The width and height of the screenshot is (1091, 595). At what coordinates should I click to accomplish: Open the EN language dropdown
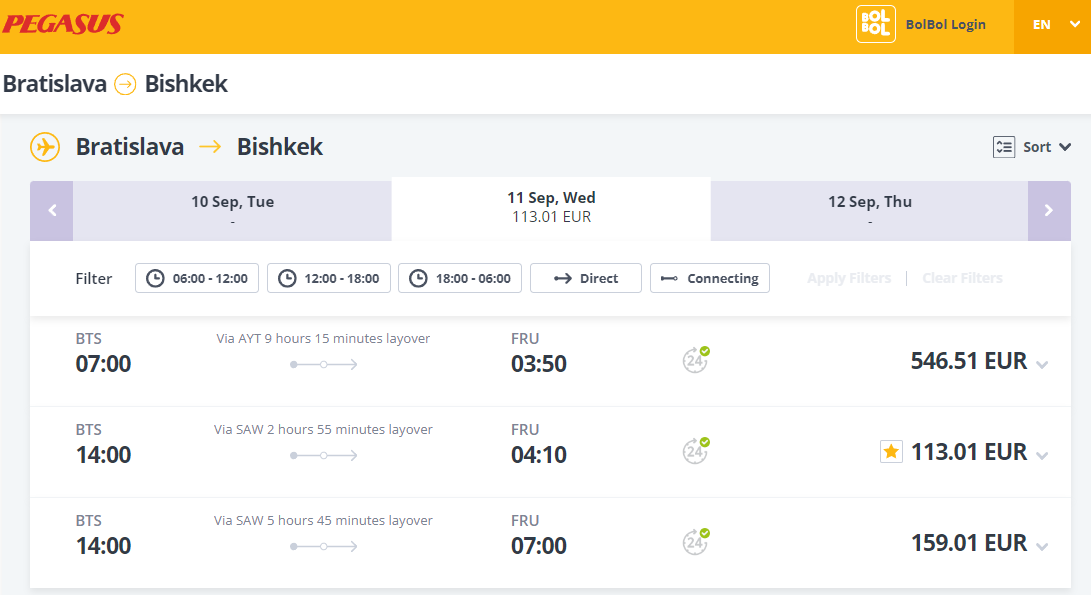click(1052, 24)
